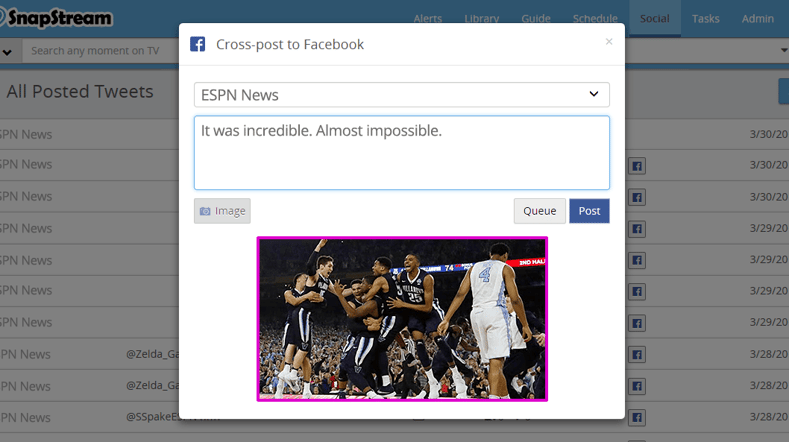Viewport: 789px width, 442px height.
Task: Open the ESPN News page dropdown
Action: click(401, 95)
